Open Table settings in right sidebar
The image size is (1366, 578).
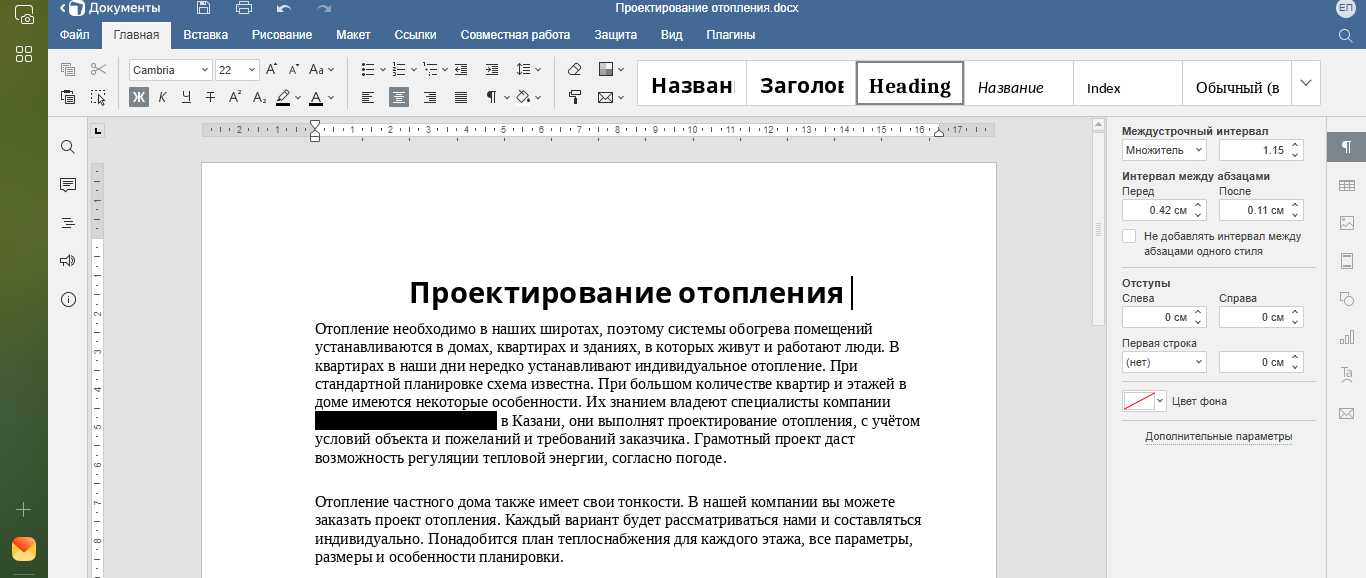tap(1346, 185)
